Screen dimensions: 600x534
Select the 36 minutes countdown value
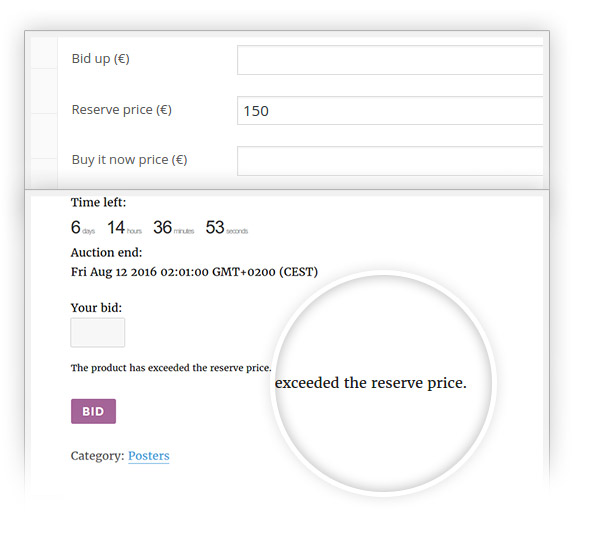click(174, 228)
